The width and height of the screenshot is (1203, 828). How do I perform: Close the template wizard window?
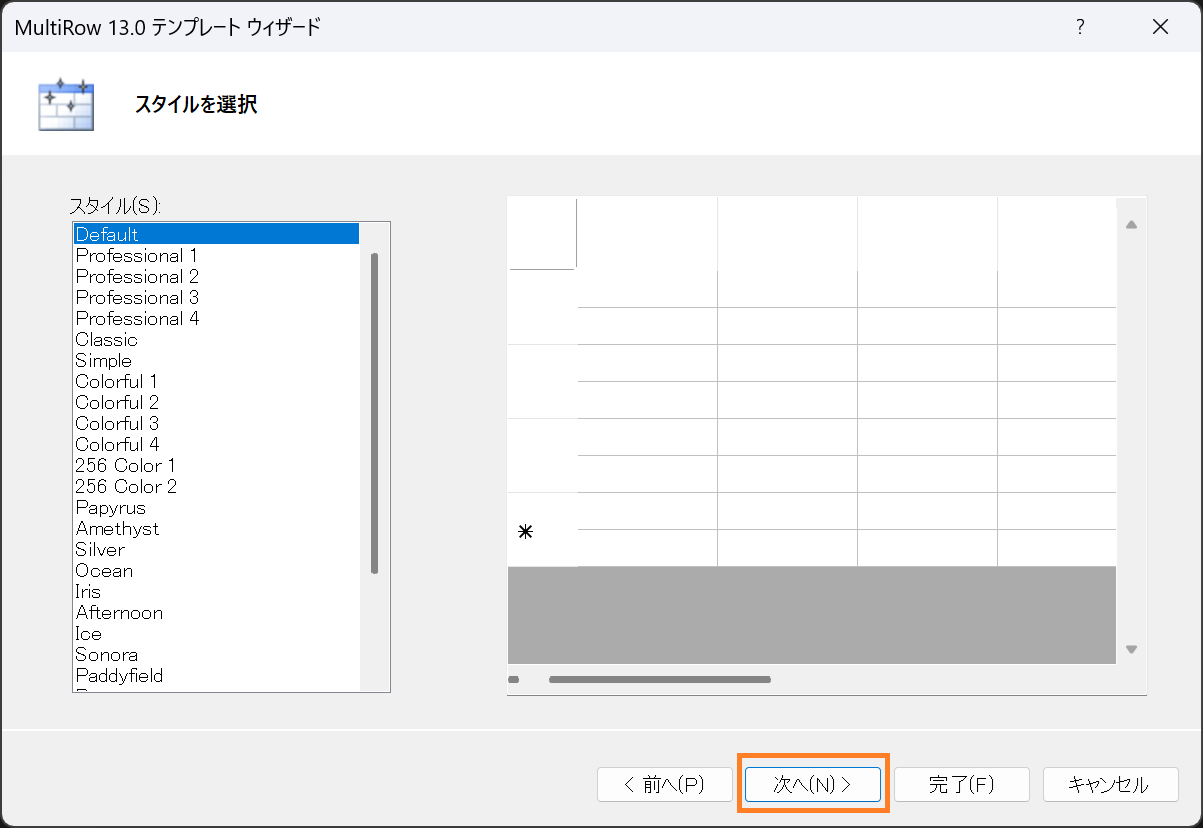tap(1160, 27)
